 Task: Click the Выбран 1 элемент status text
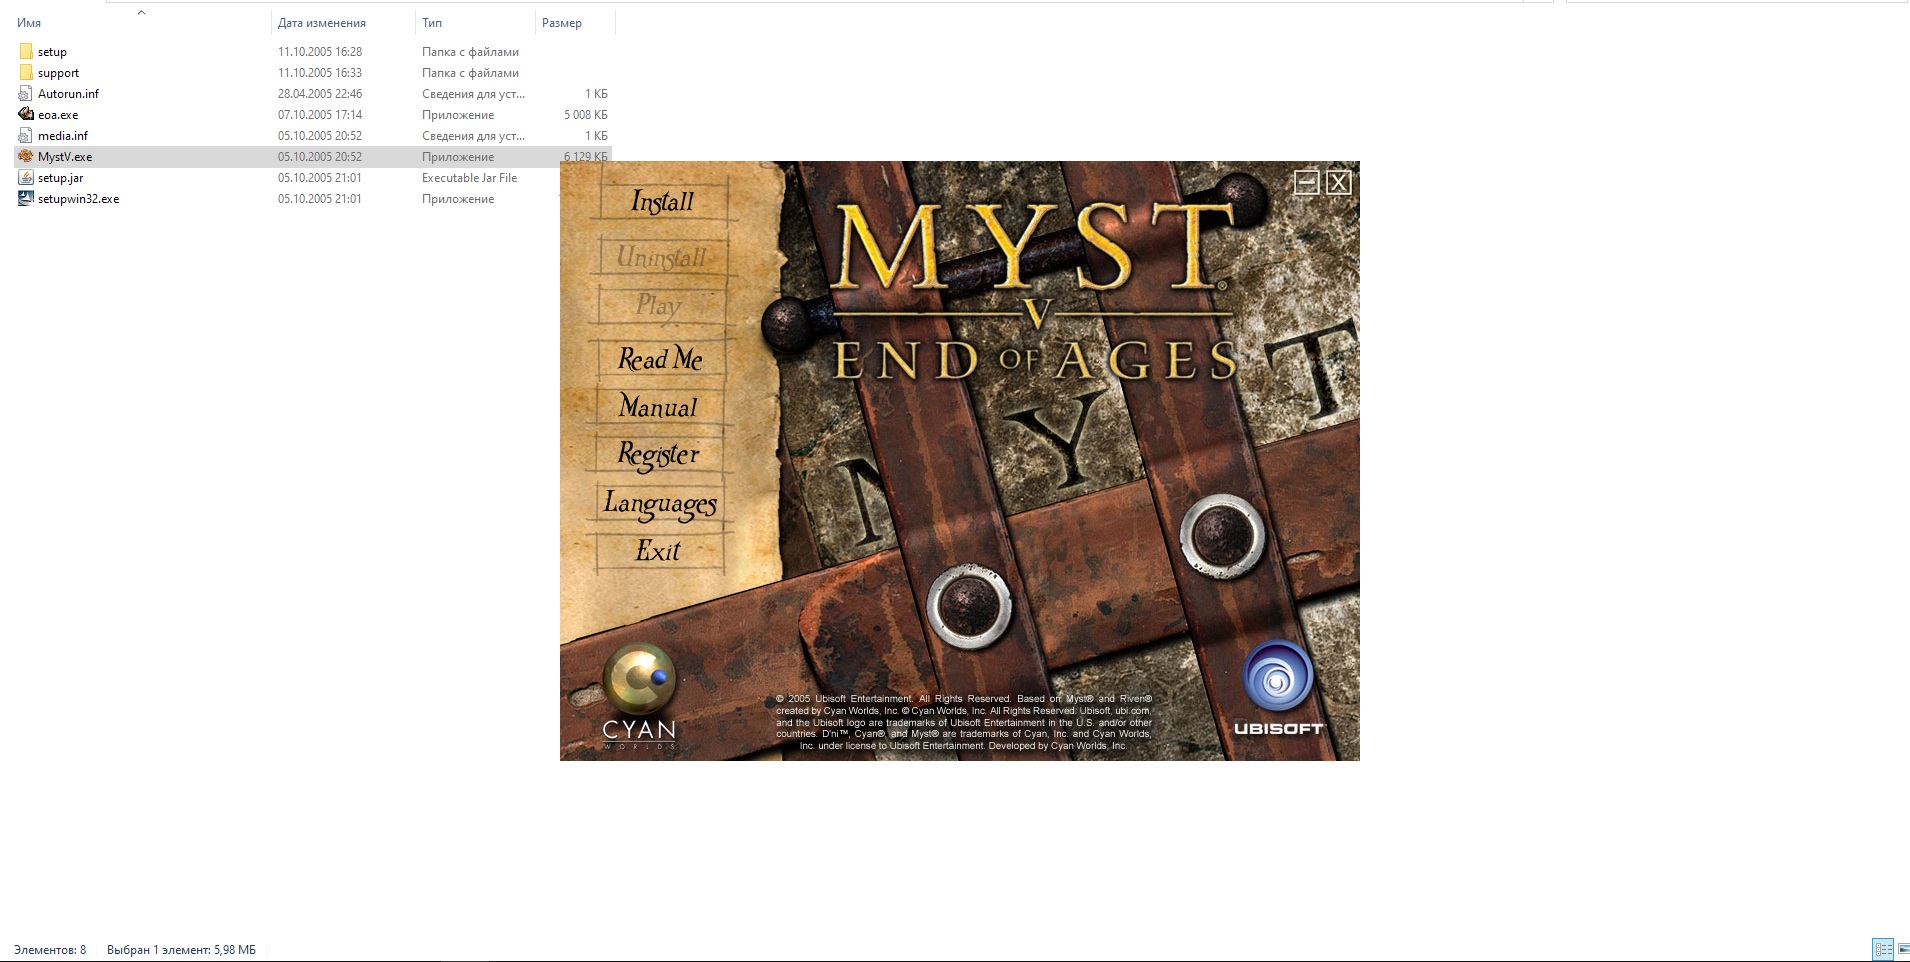[181, 950]
